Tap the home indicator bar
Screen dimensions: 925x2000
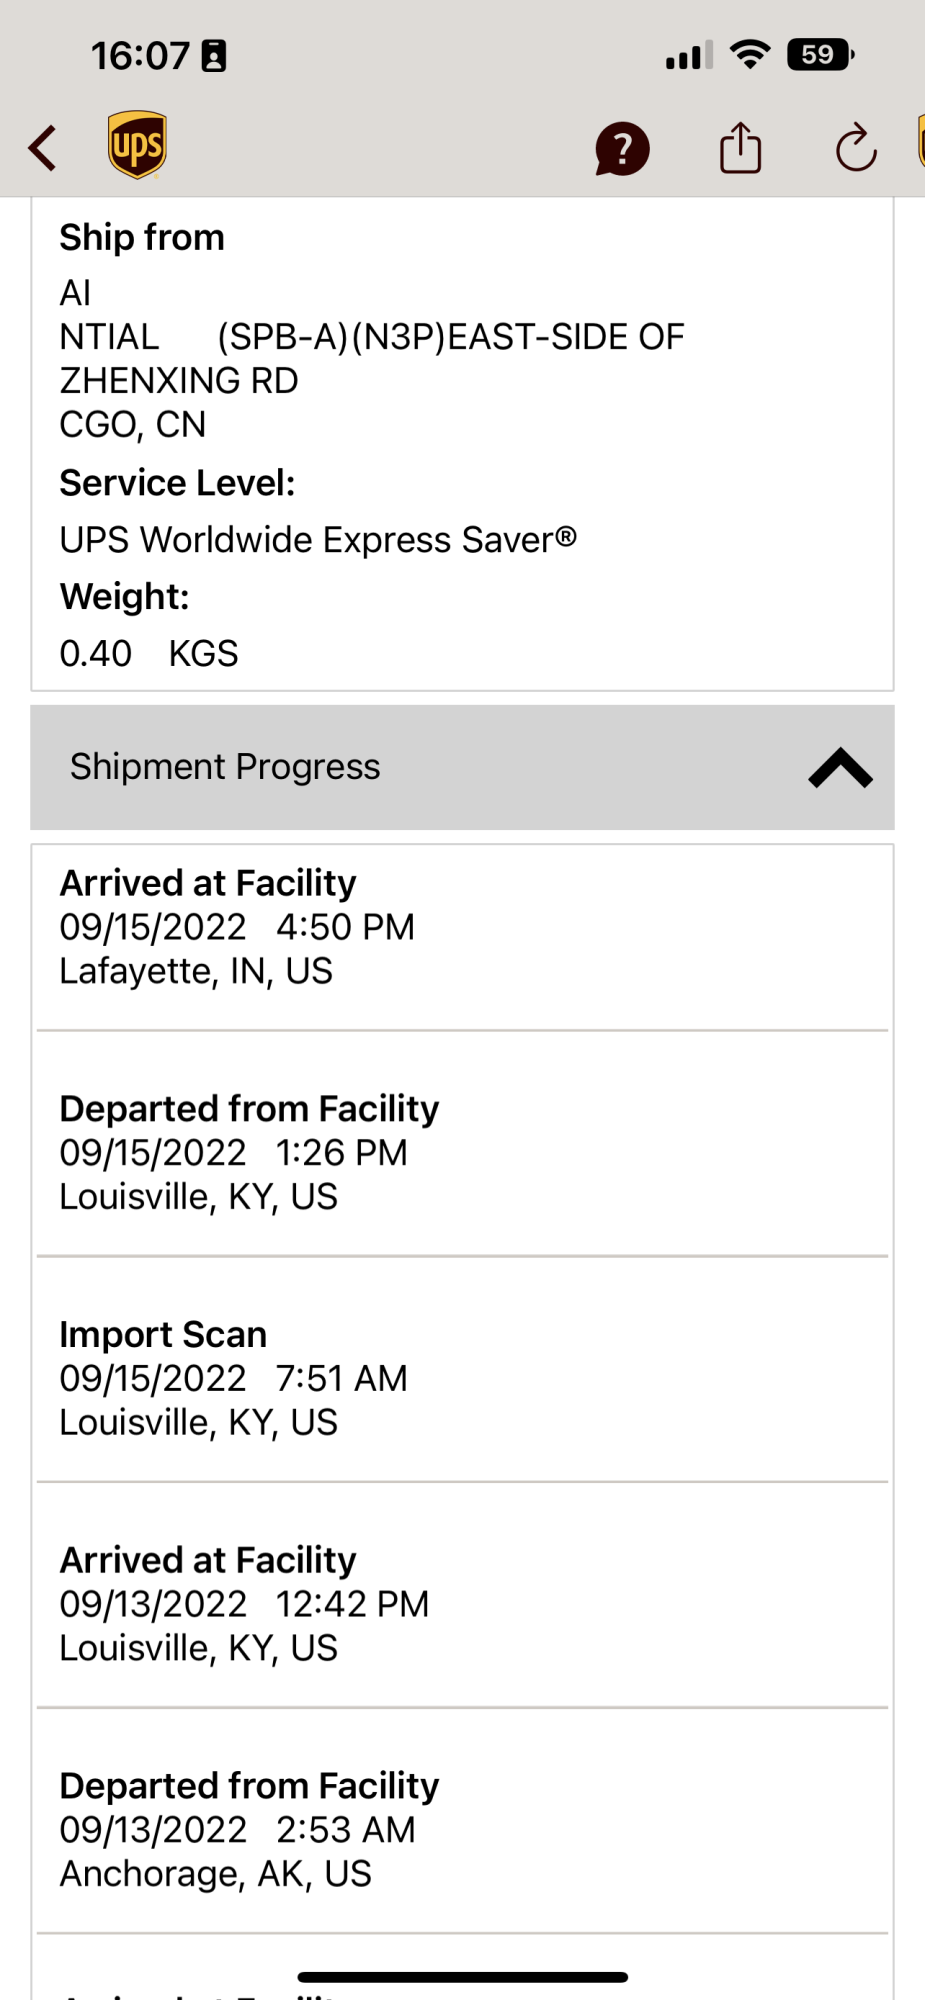(462, 1977)
